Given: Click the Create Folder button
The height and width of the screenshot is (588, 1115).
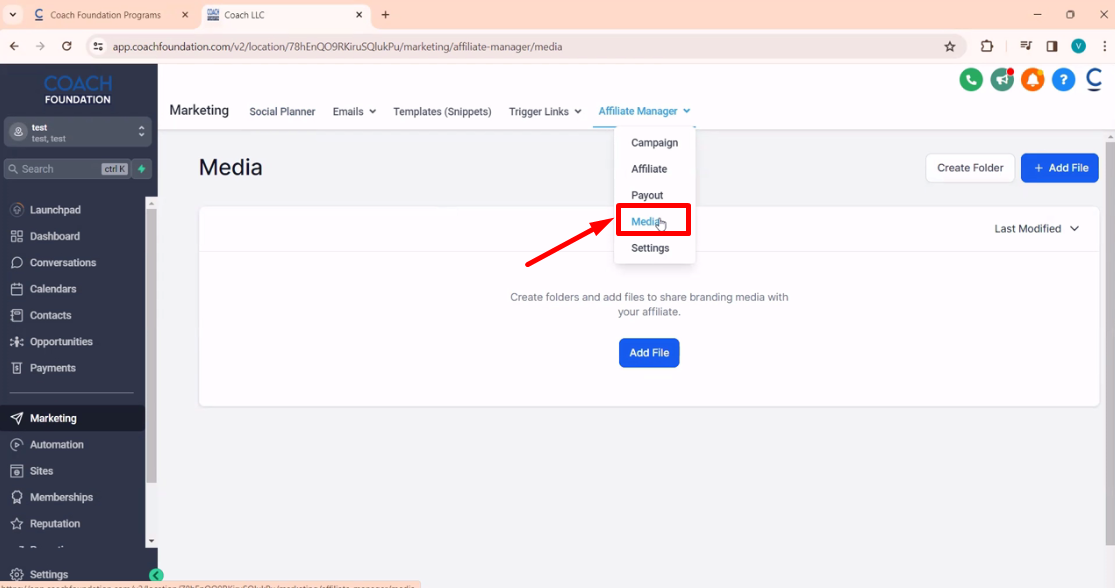Looking at the screenshot, I should (x=970, y=168).
